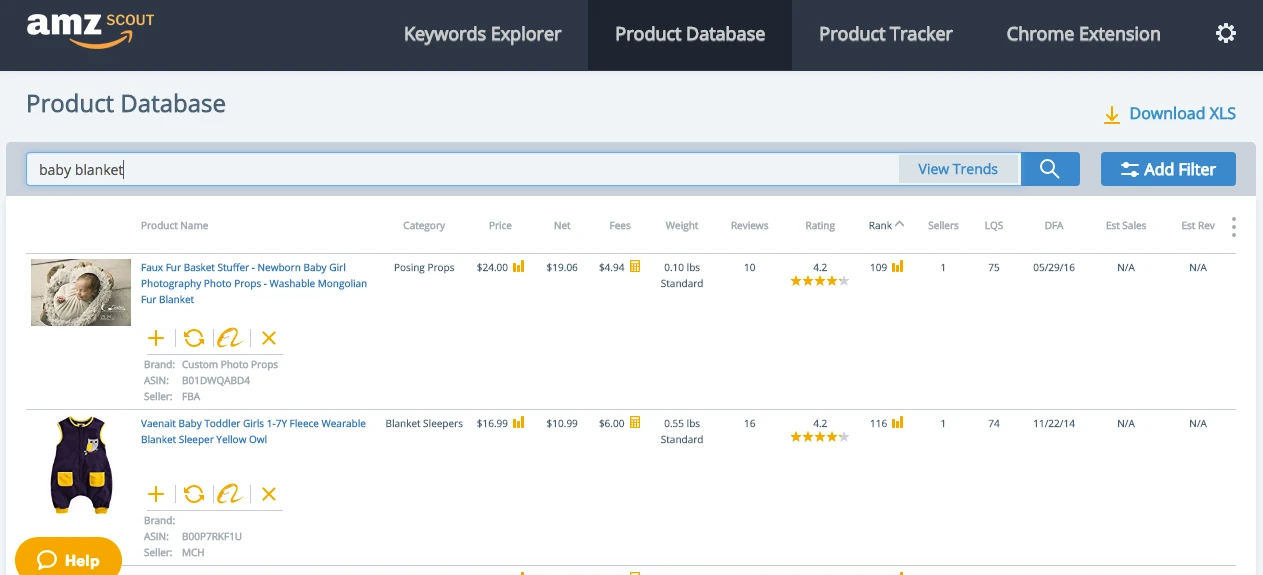Click the Blanket Sleepers category cell
The width and height of the screenshot is (1263, 575).
pos(424,424)
